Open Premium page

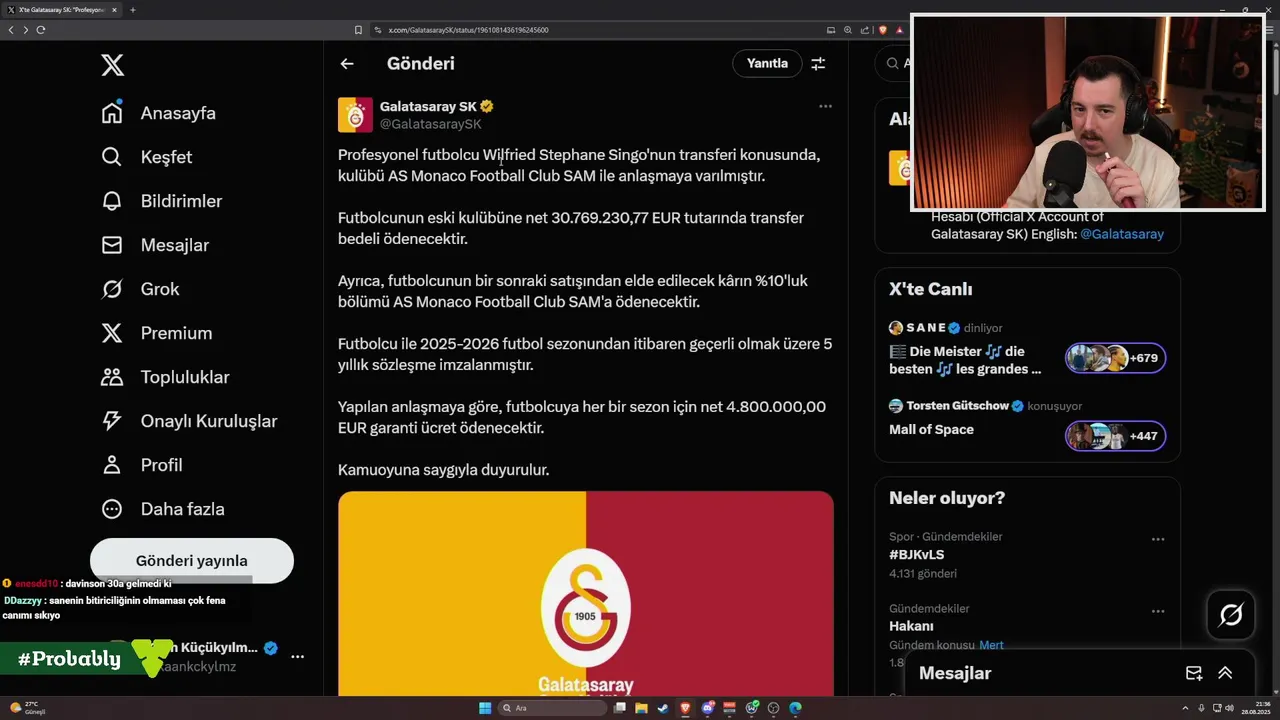click(x=157, y=333)
